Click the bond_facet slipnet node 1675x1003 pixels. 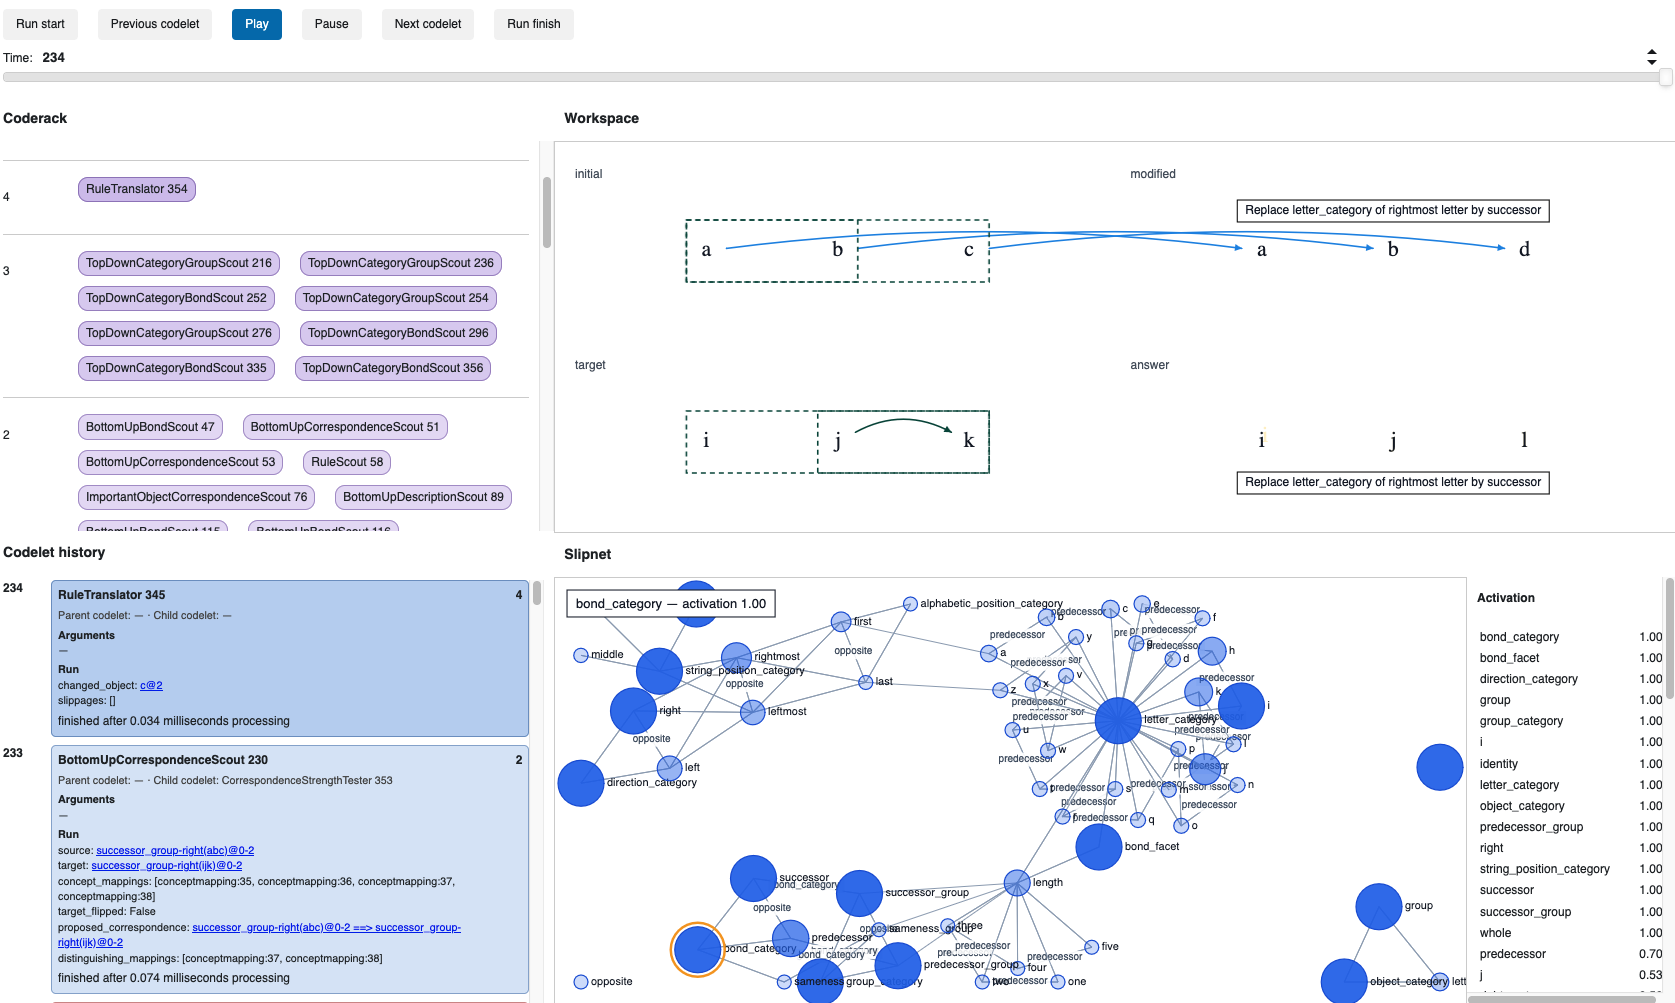1098,847
